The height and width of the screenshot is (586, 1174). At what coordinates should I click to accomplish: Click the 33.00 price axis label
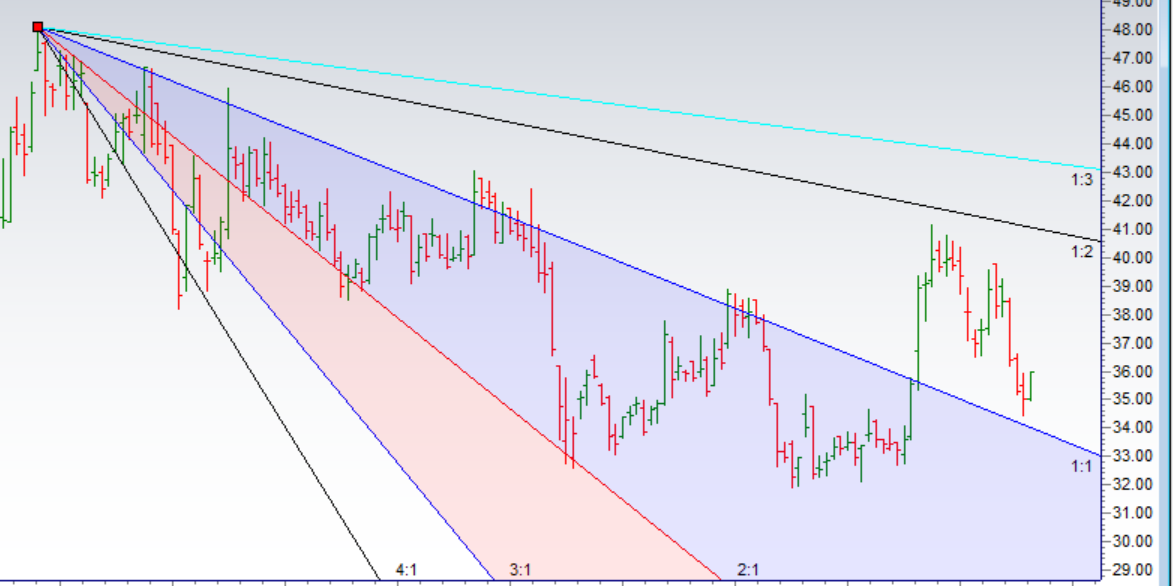point(1134,457)
